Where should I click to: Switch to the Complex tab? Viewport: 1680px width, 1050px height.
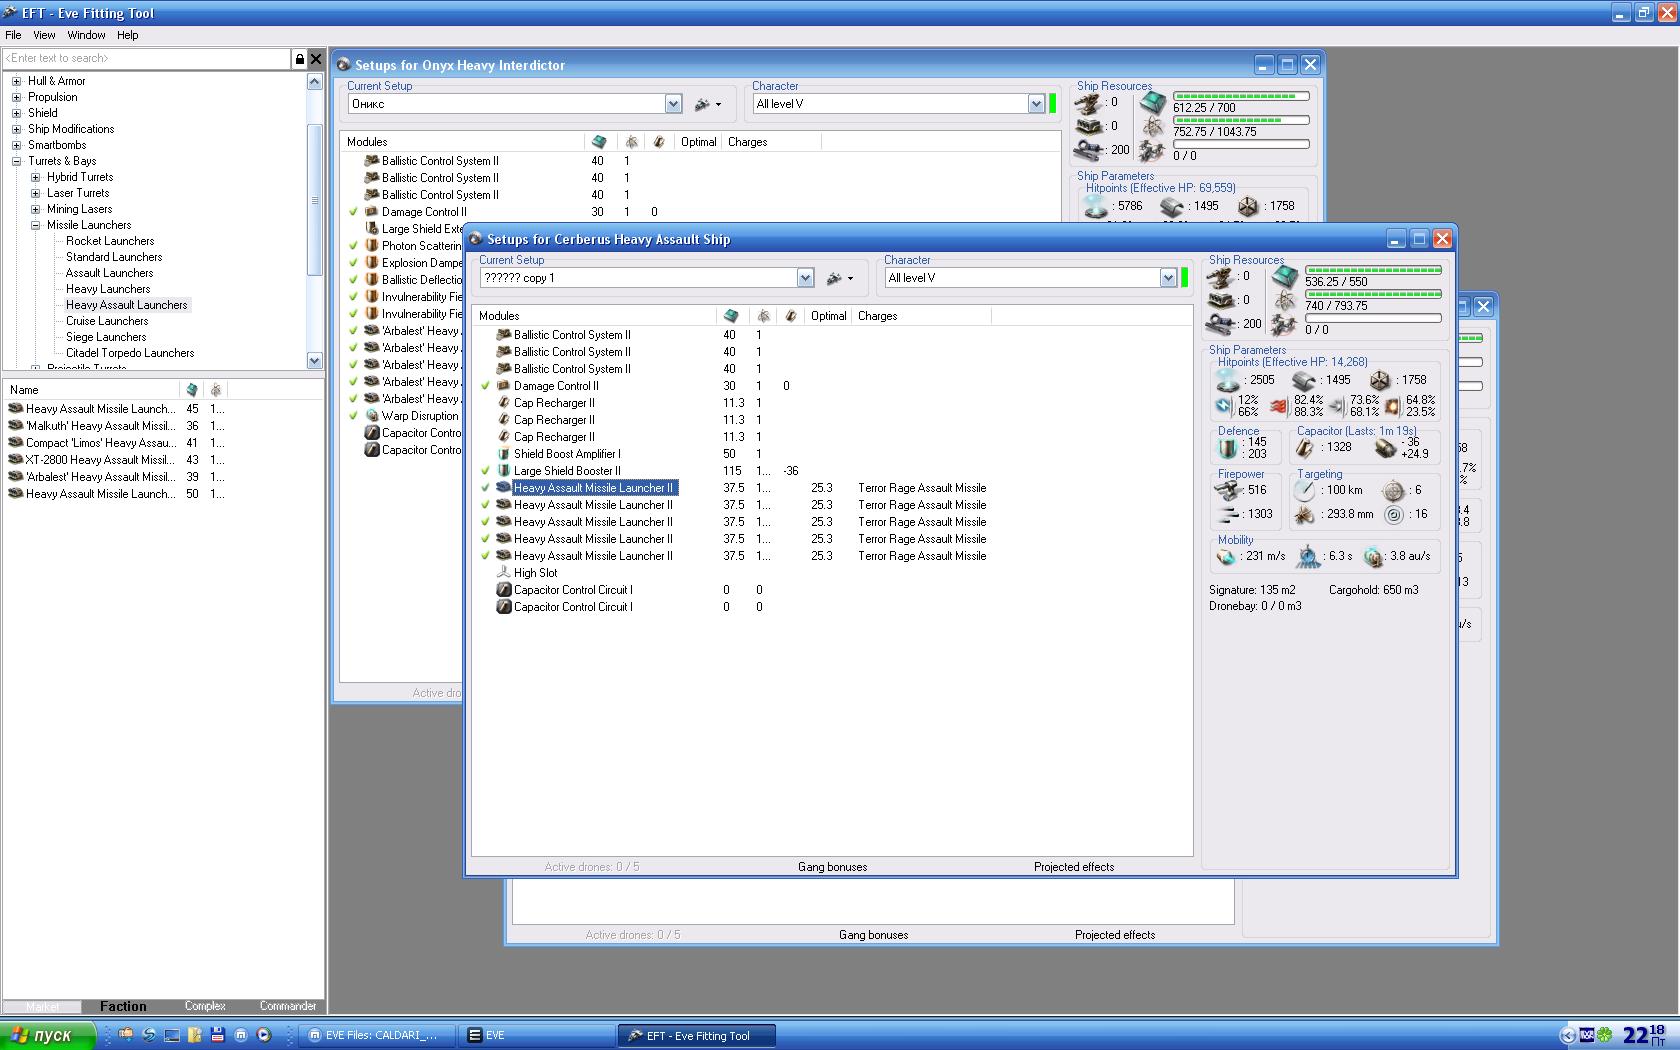coord(205,1006)
